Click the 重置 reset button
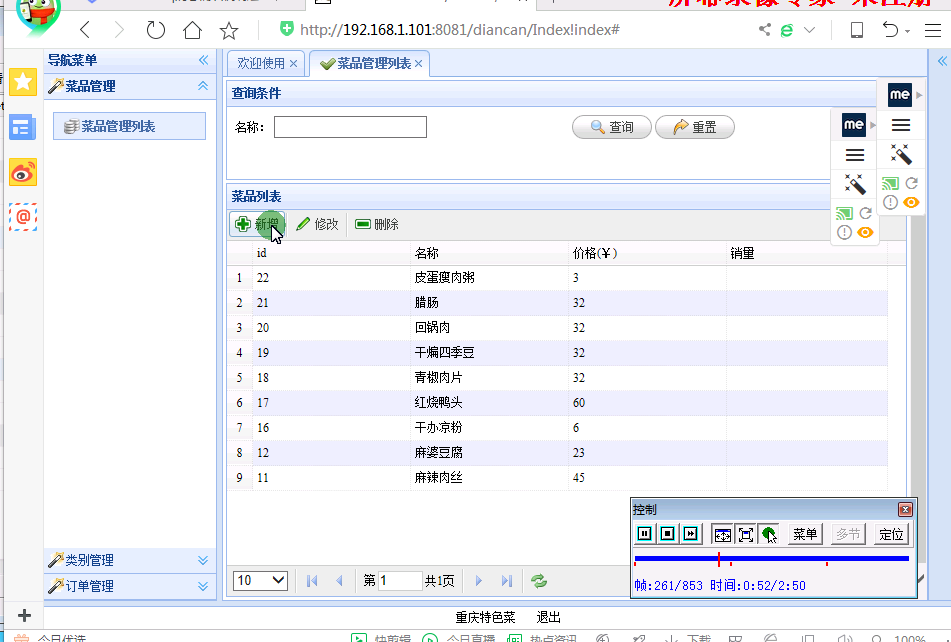Screen dimensions: 951x642 point(695,127)
